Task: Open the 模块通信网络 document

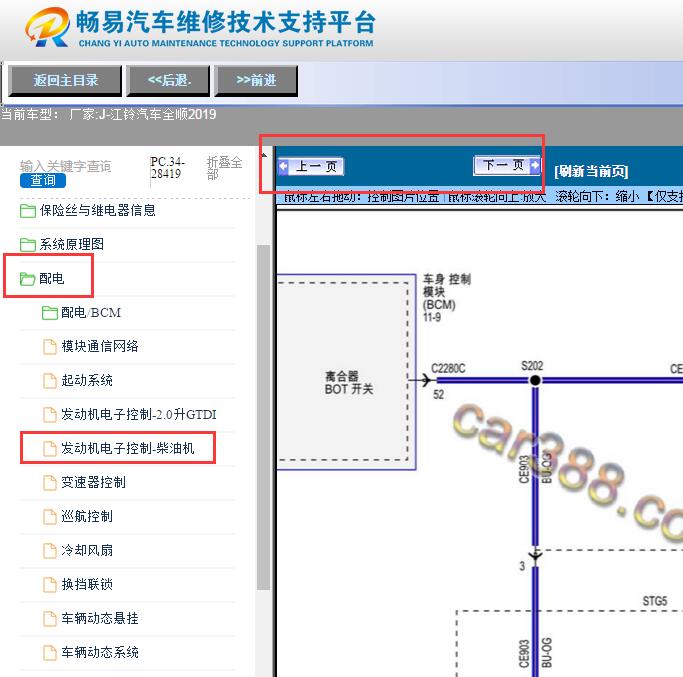Action: (x=100, y=346)
